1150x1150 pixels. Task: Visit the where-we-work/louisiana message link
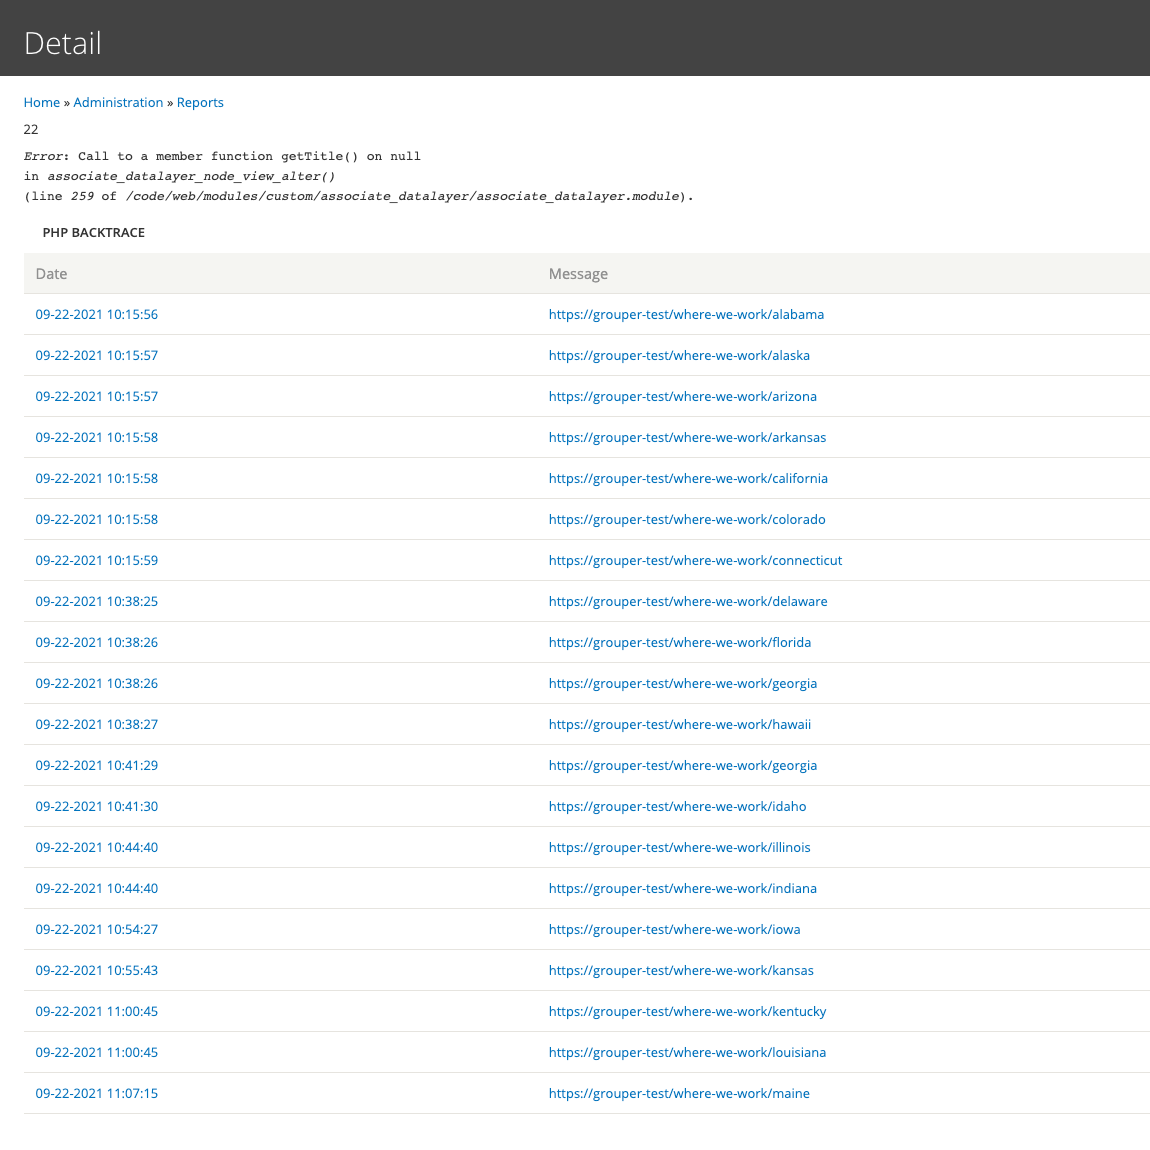coord(687,1053)
